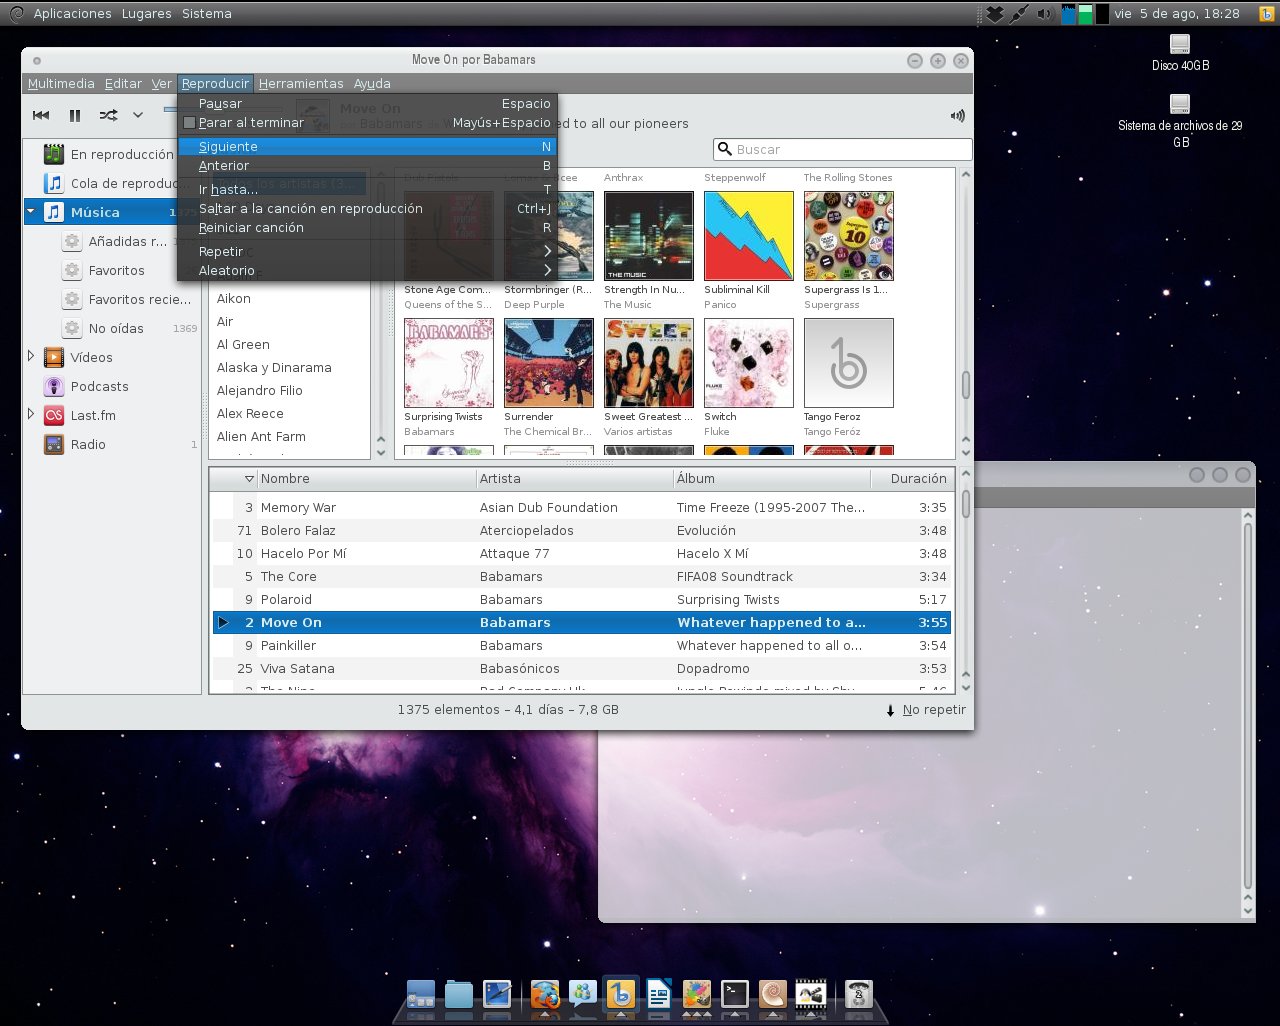Expand the Vídeos tree node

[x=31, y=357]
